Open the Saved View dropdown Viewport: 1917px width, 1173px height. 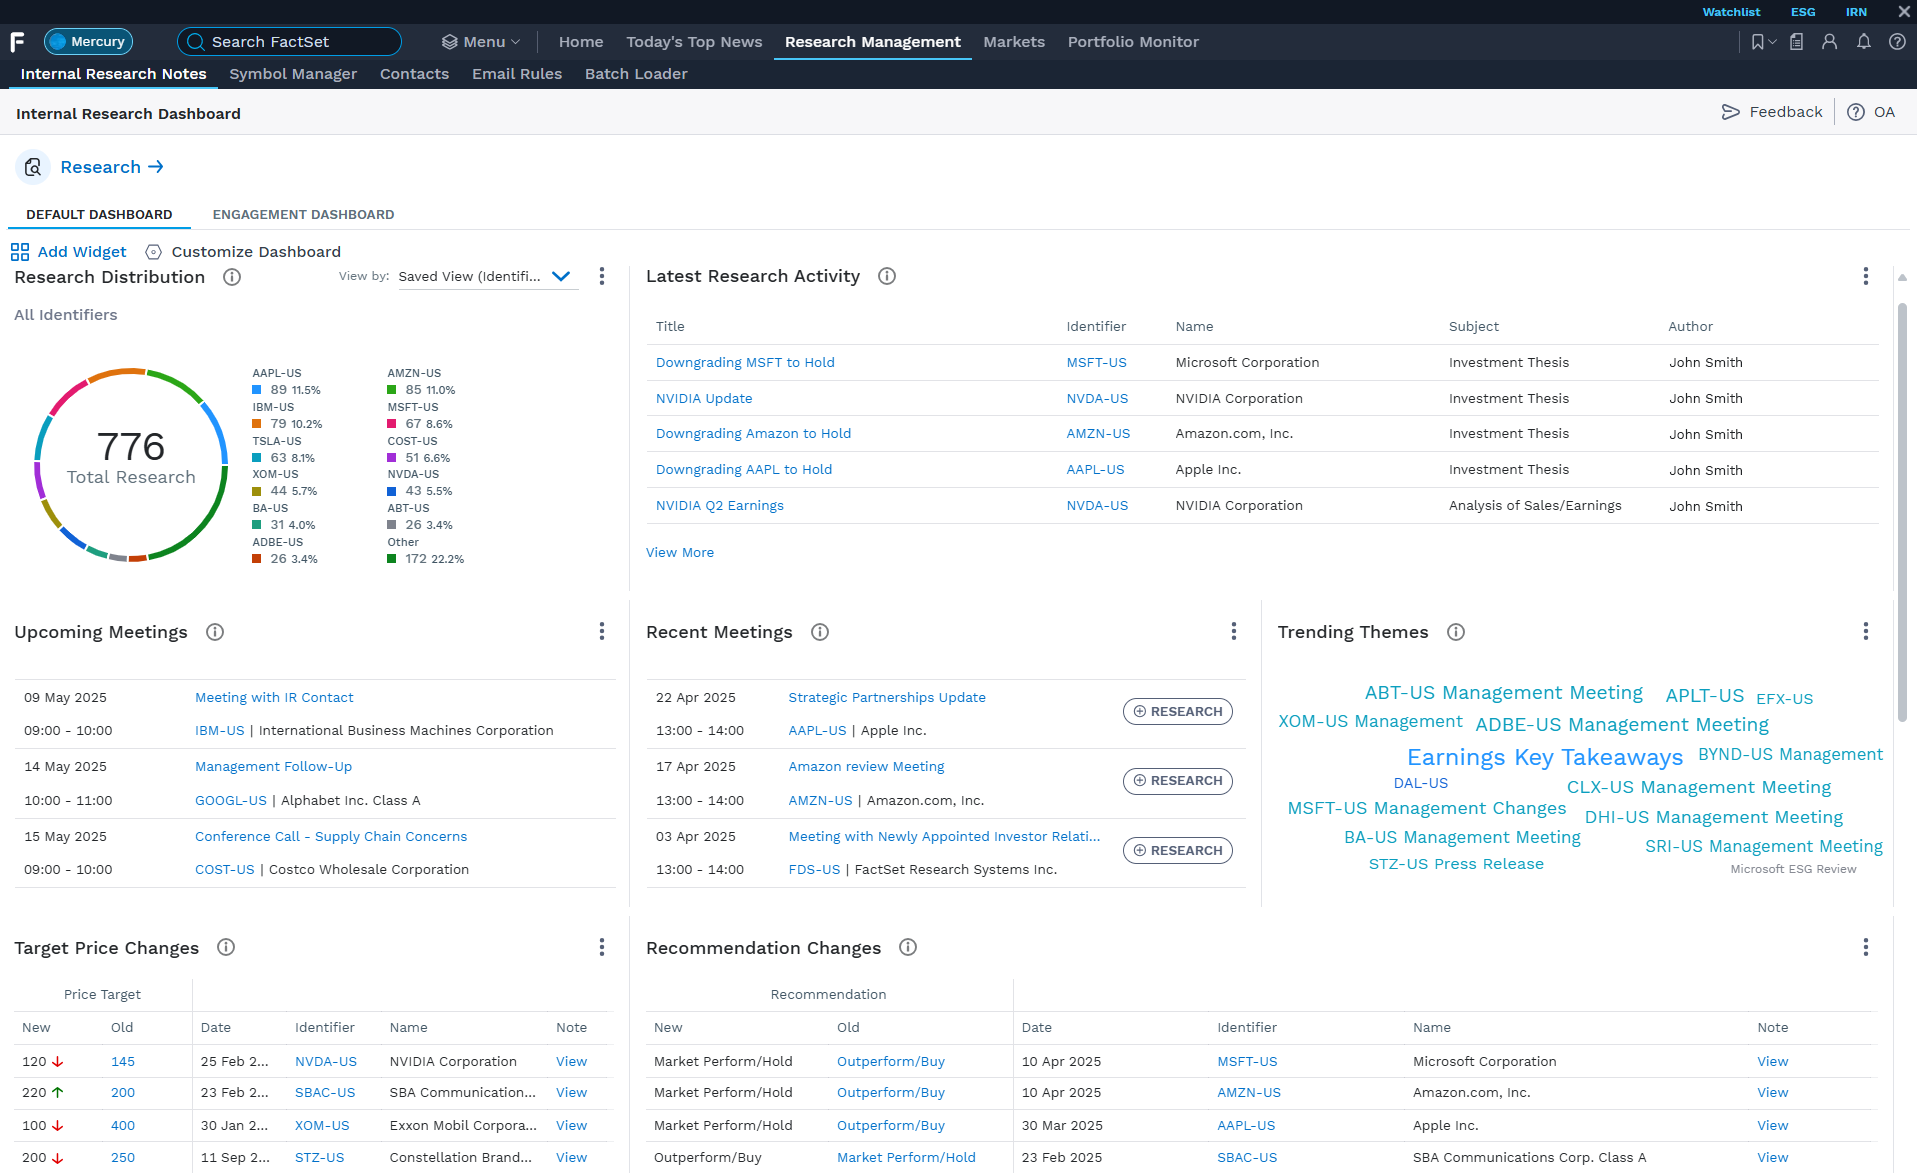[487, 277]
